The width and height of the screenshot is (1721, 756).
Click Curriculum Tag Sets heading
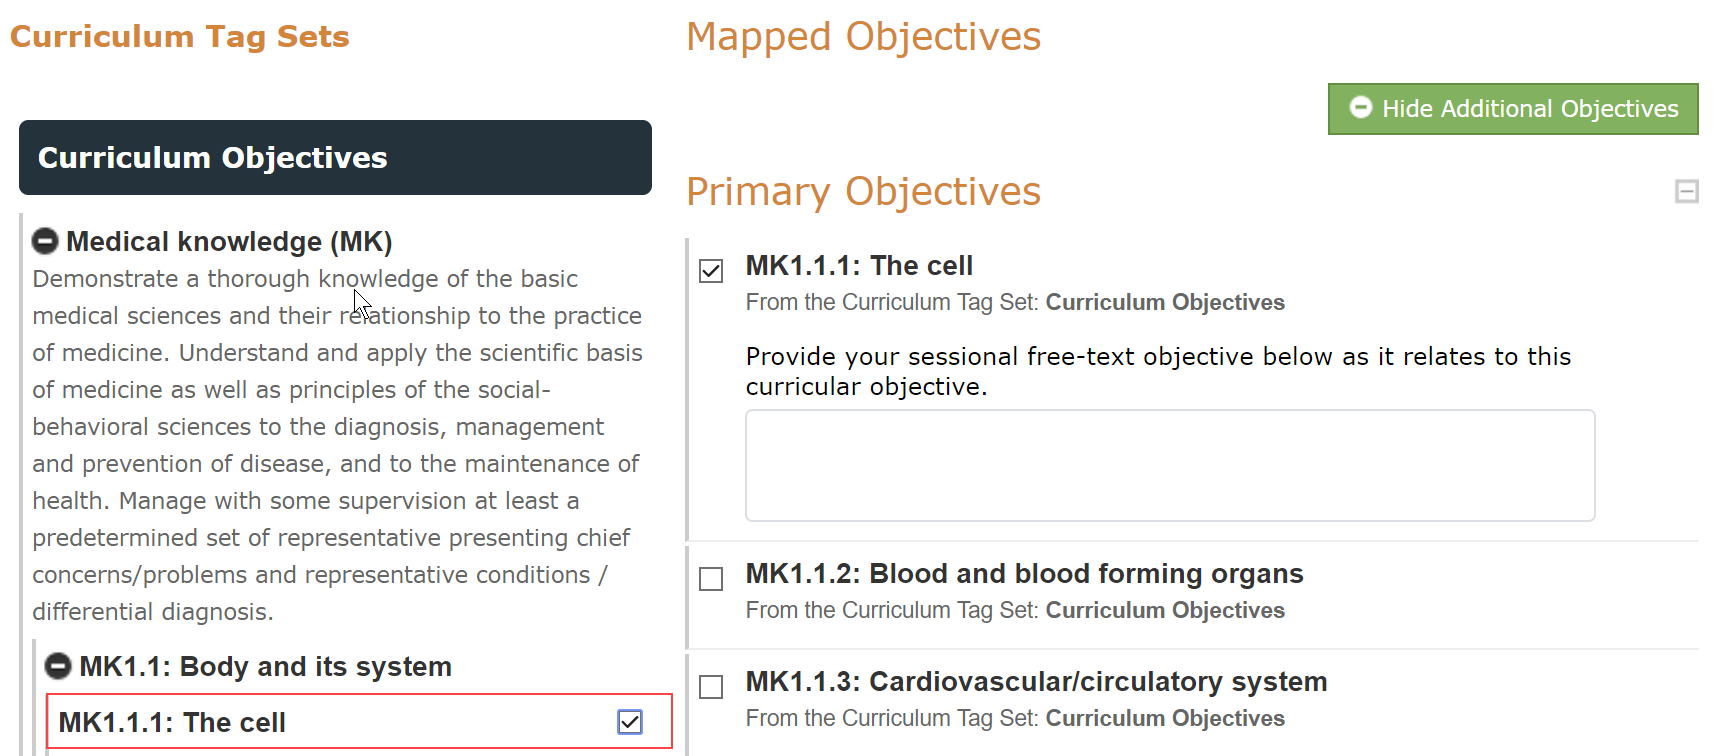point(180,37)
